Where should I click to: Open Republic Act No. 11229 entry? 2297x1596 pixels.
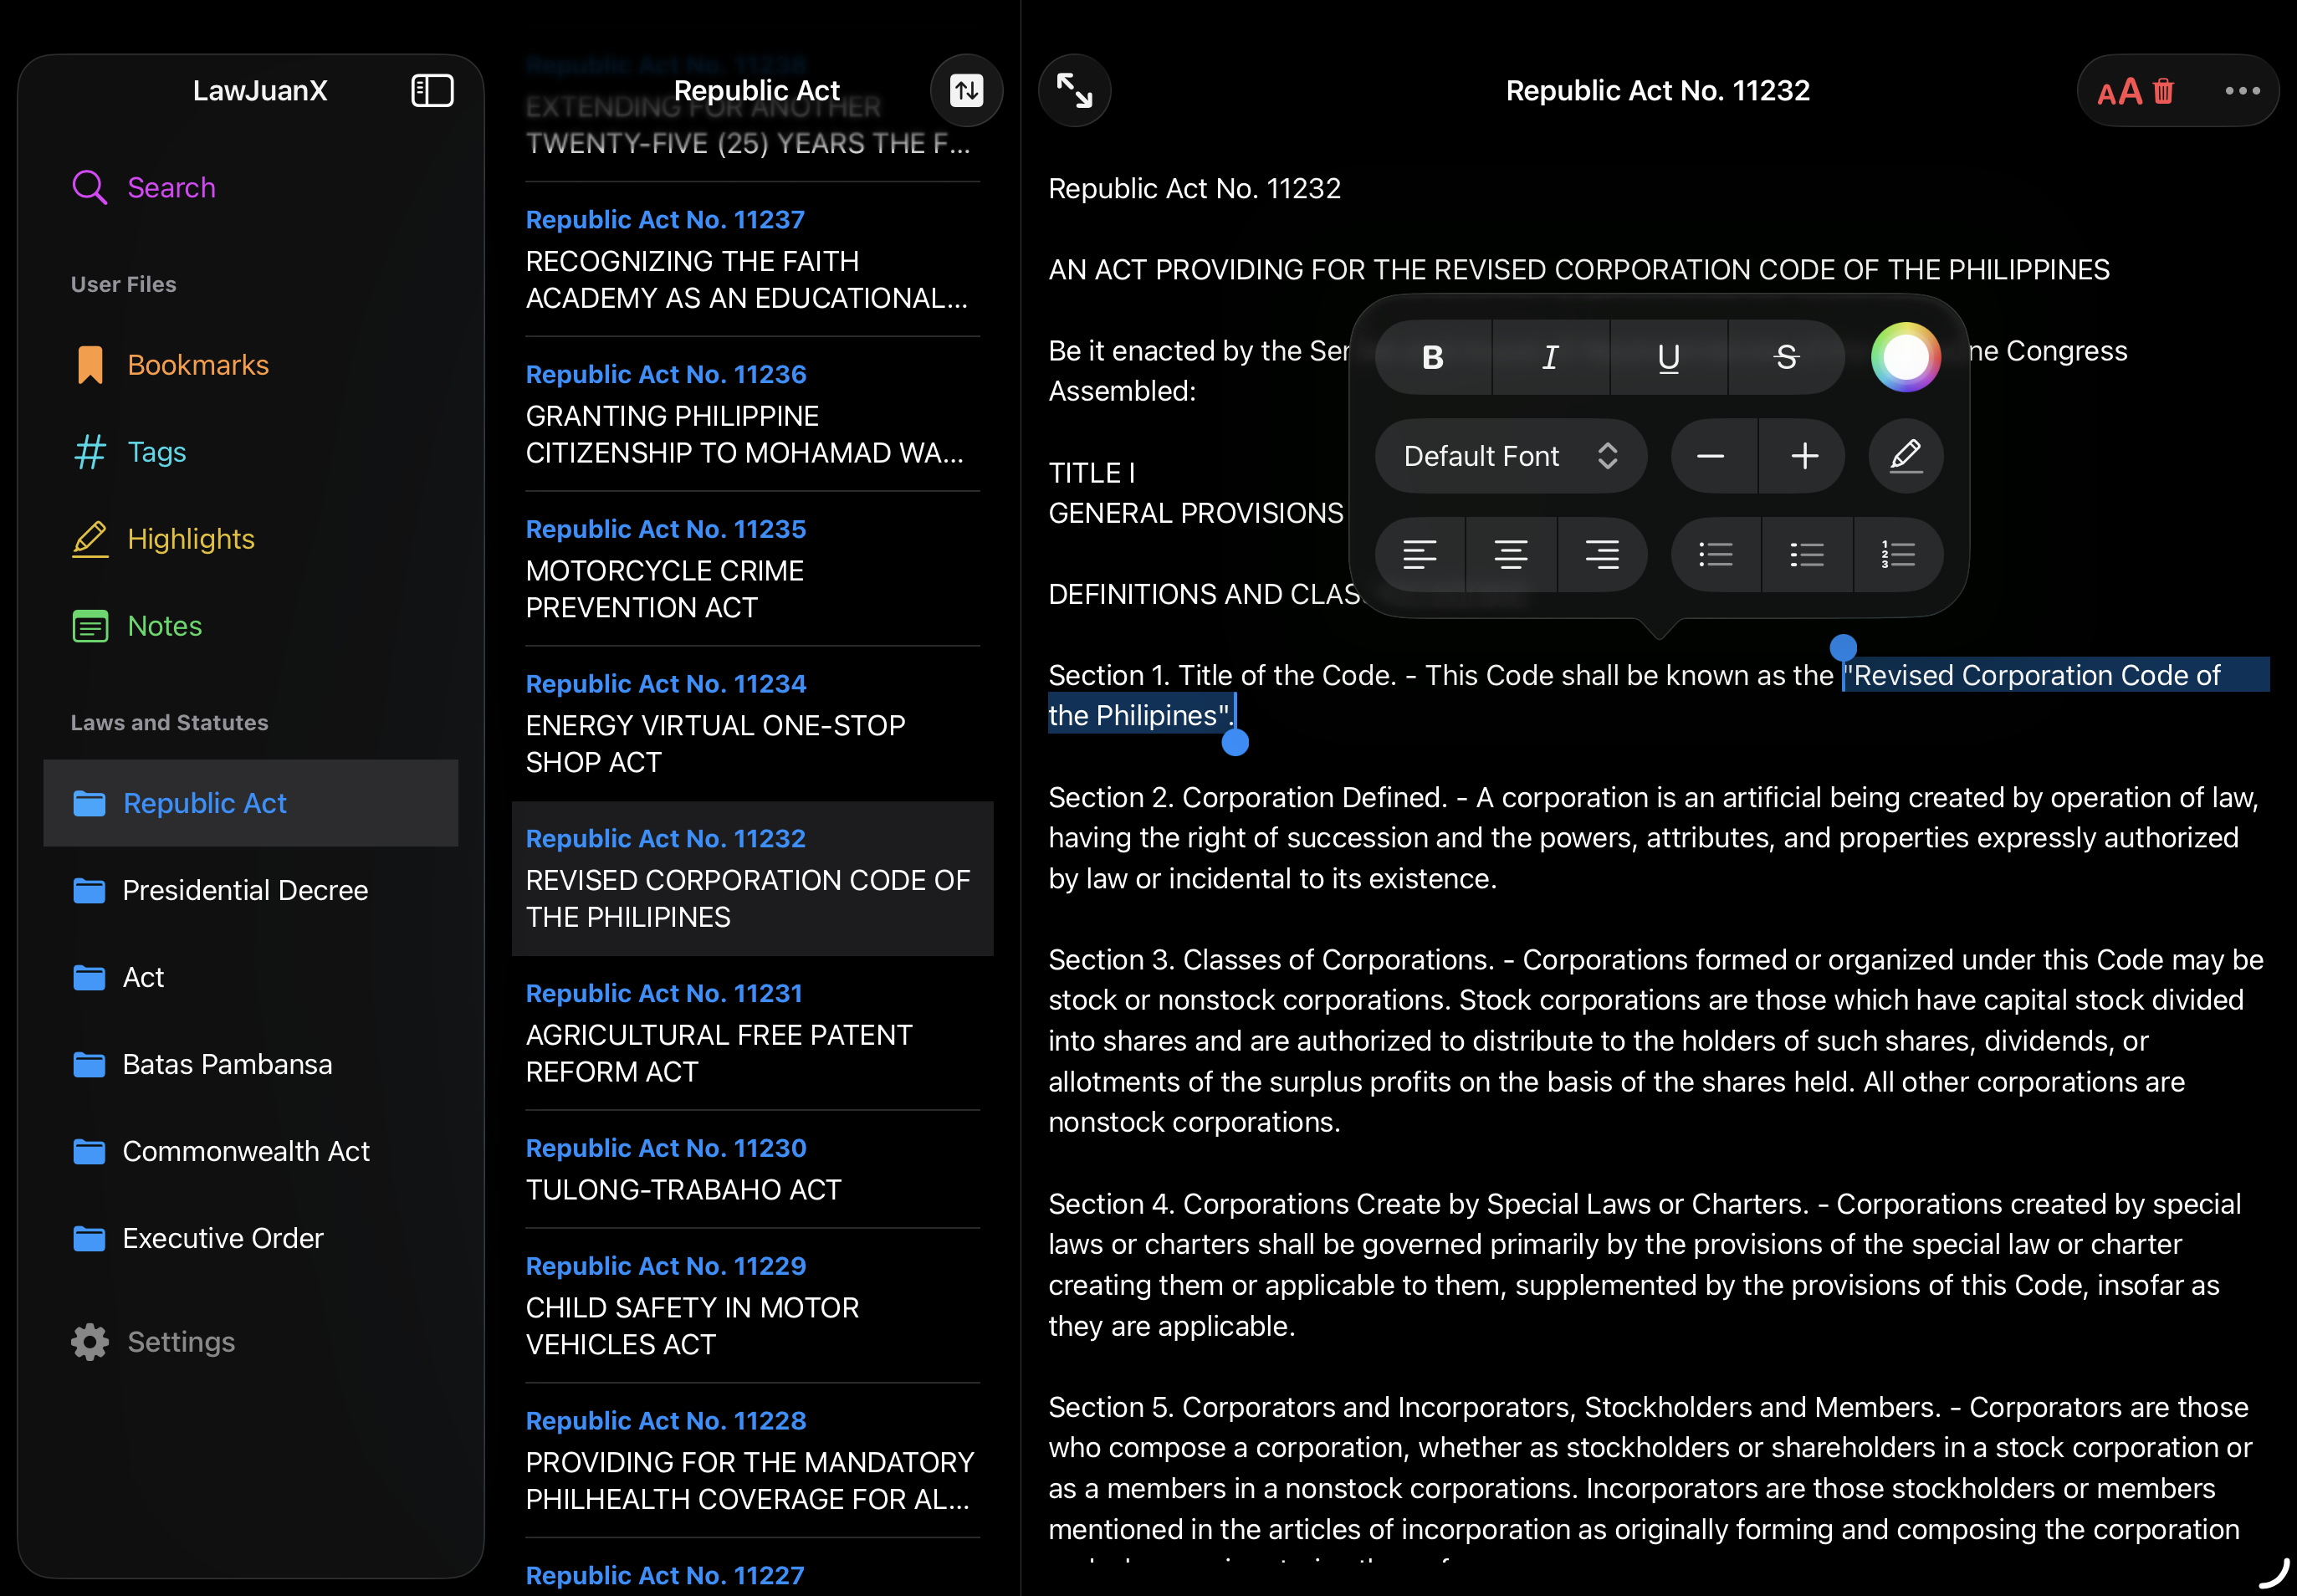pyautogui.click(x=752, y=1306)
